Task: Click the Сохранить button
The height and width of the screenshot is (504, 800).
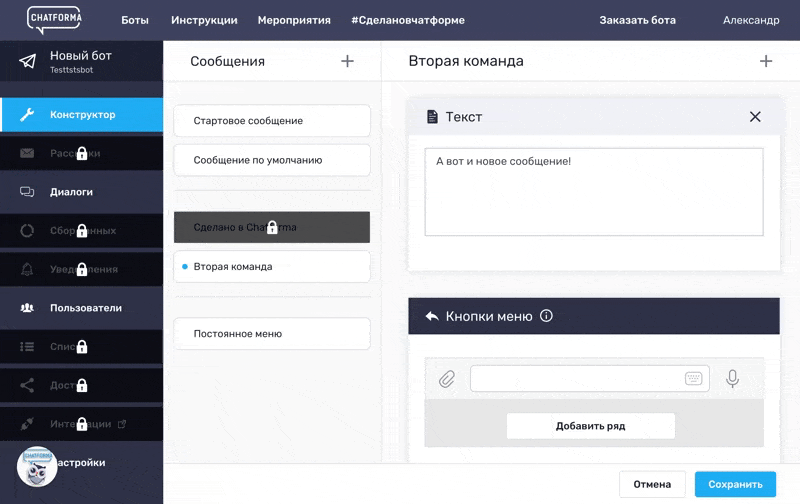Action: [735, 484]
